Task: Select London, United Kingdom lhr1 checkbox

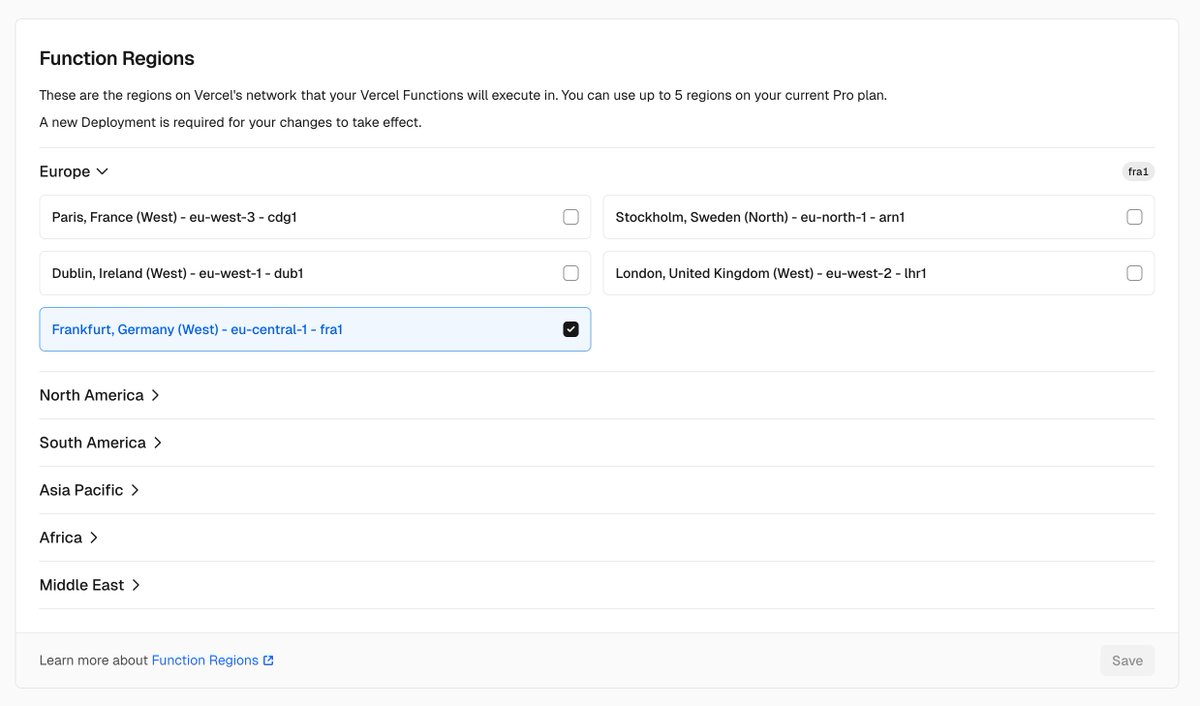Action: 1134,273
